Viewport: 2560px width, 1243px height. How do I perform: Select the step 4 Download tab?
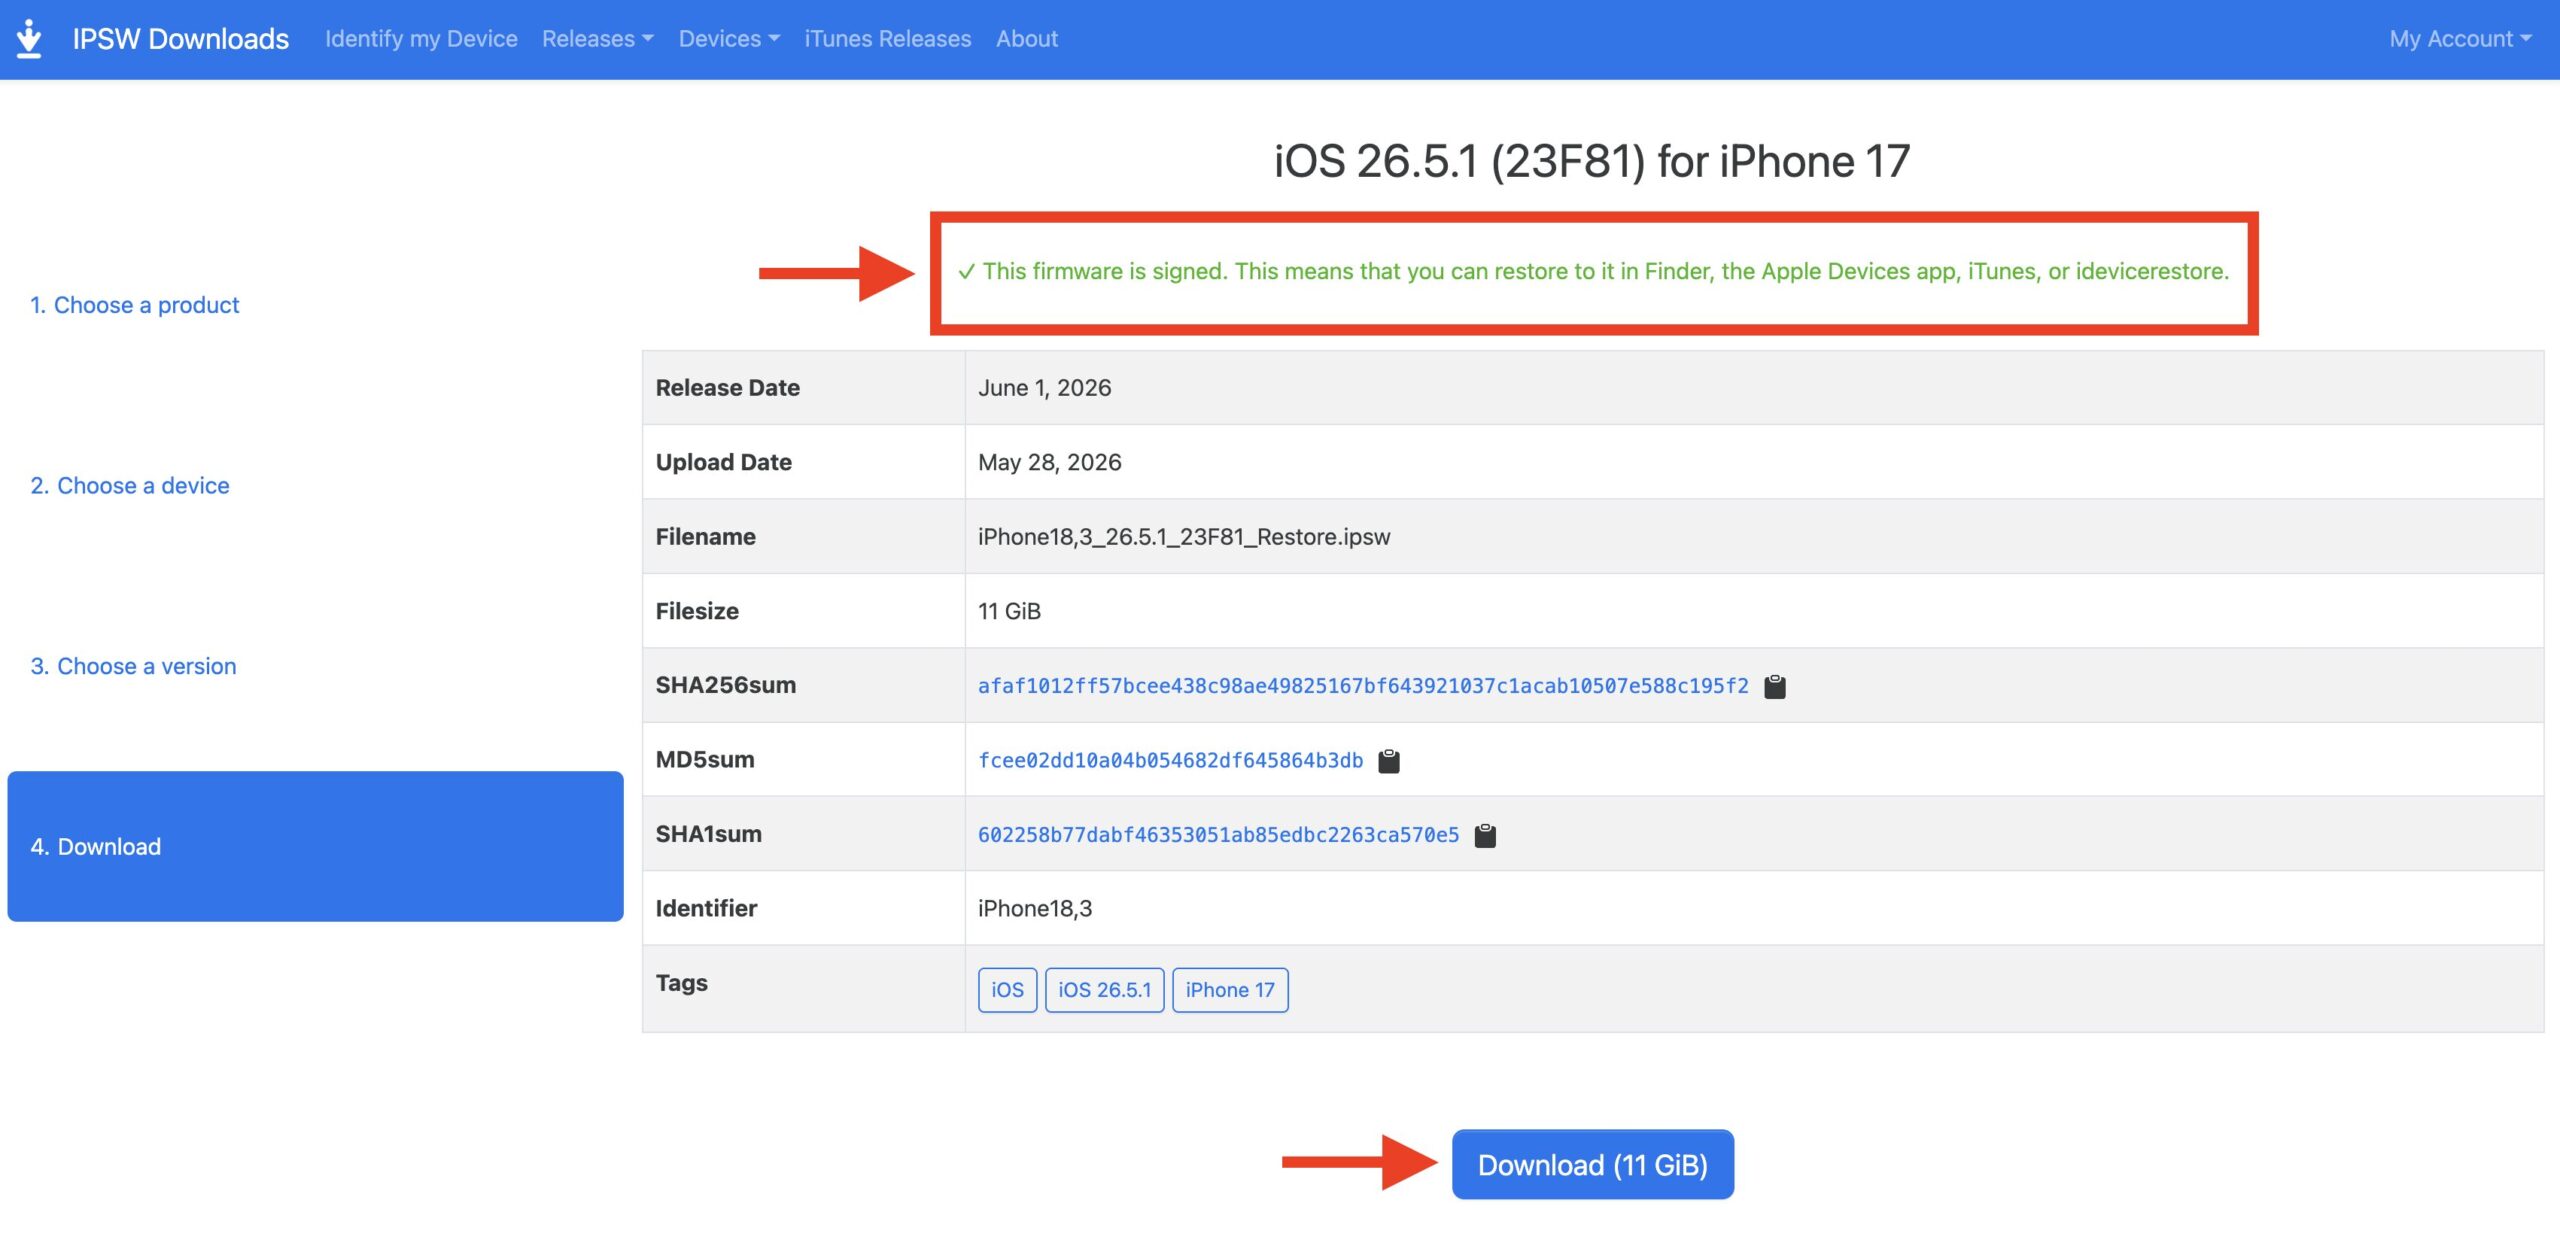315,846
